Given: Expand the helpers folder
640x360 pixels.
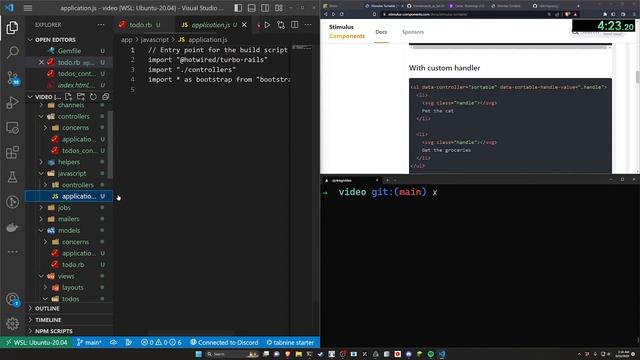Looking at the screenshot, I should point(69,162).
